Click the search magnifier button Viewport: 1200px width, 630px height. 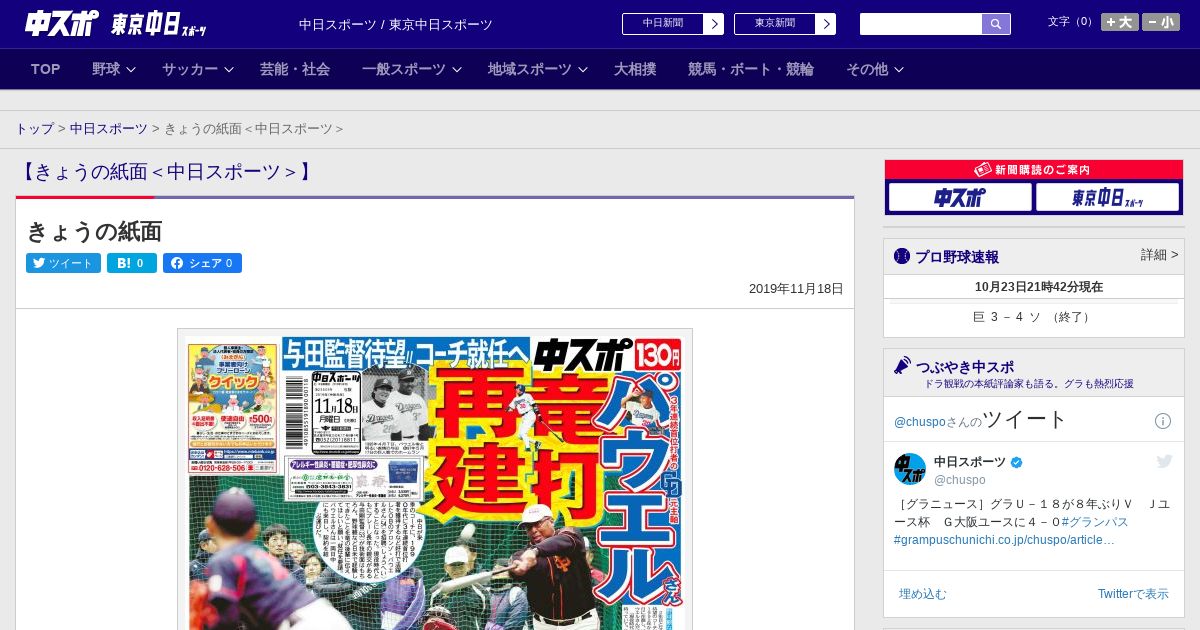tap(996, 24)
